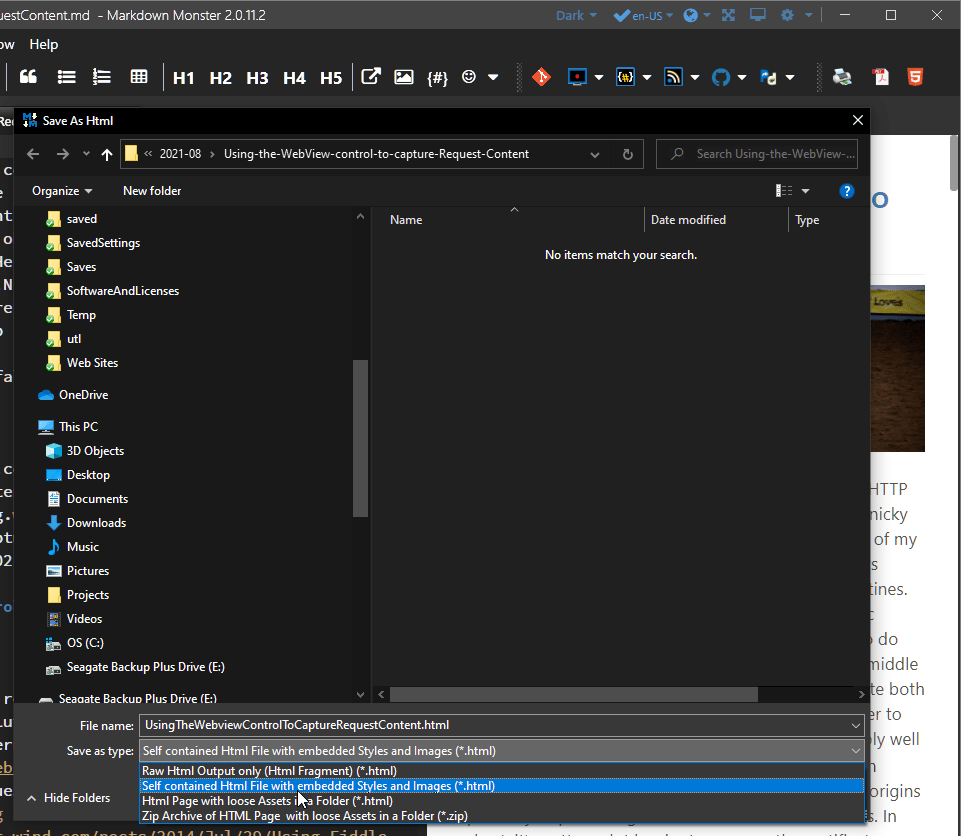Close the Save As Html dialog
This screenshot has width=961, height=836.
click(857, 120)
